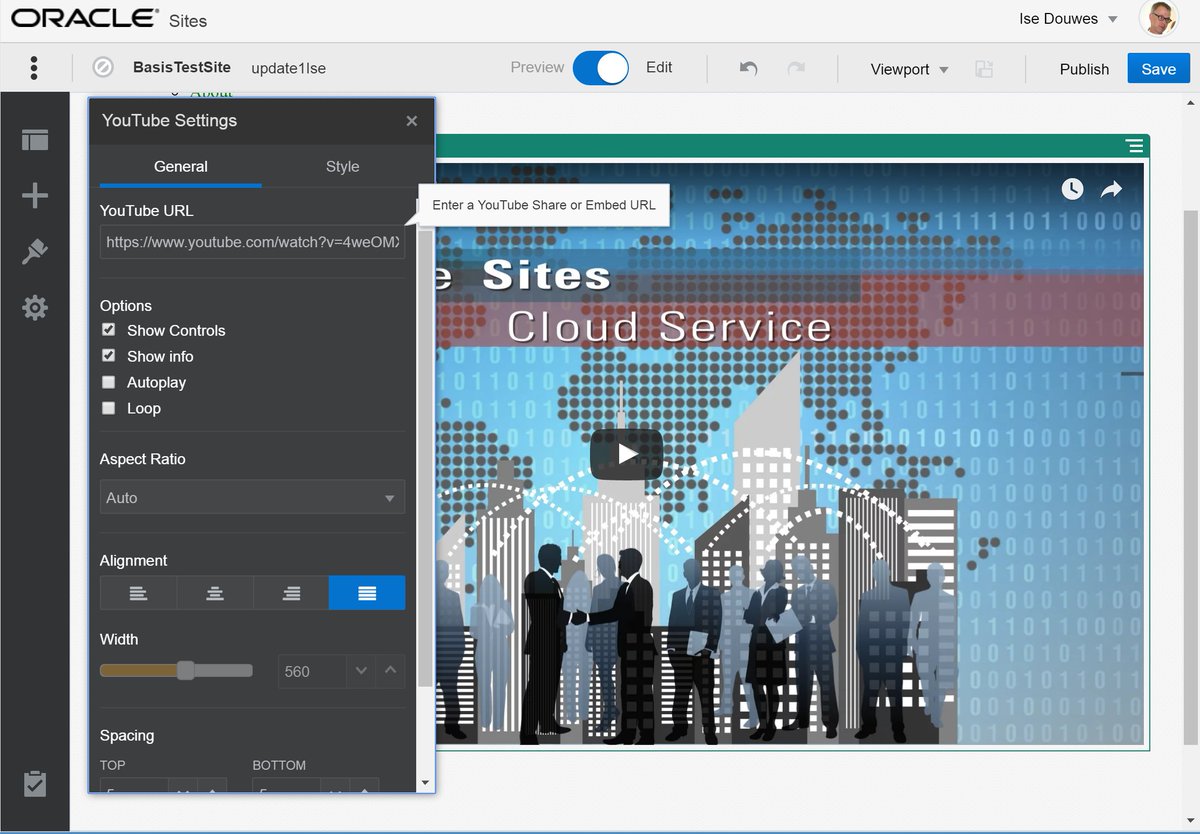Click the redo arrow icon

click(x=796, y=68)
